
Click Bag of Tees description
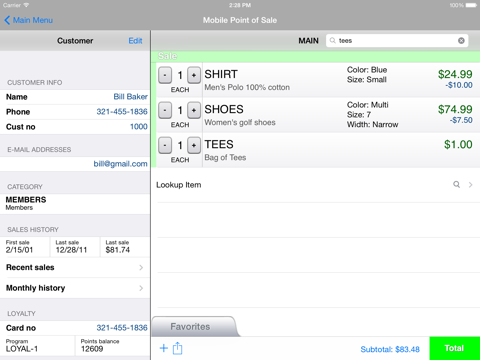(x=225, y=158)
